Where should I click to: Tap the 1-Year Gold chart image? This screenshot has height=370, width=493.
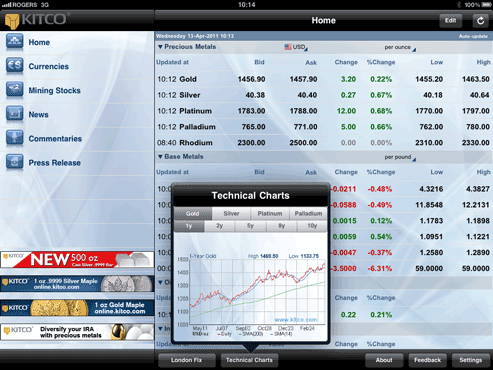point(250,294)
